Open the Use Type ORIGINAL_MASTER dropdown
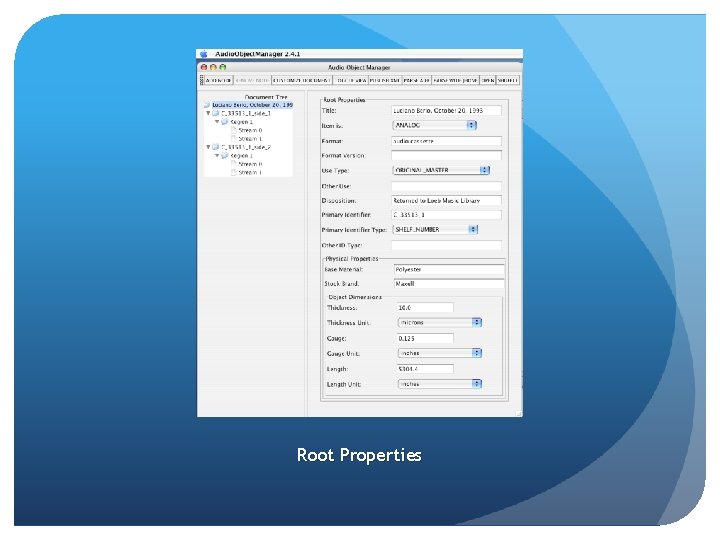Screen dimensions: 720x540 click(441, 170)
